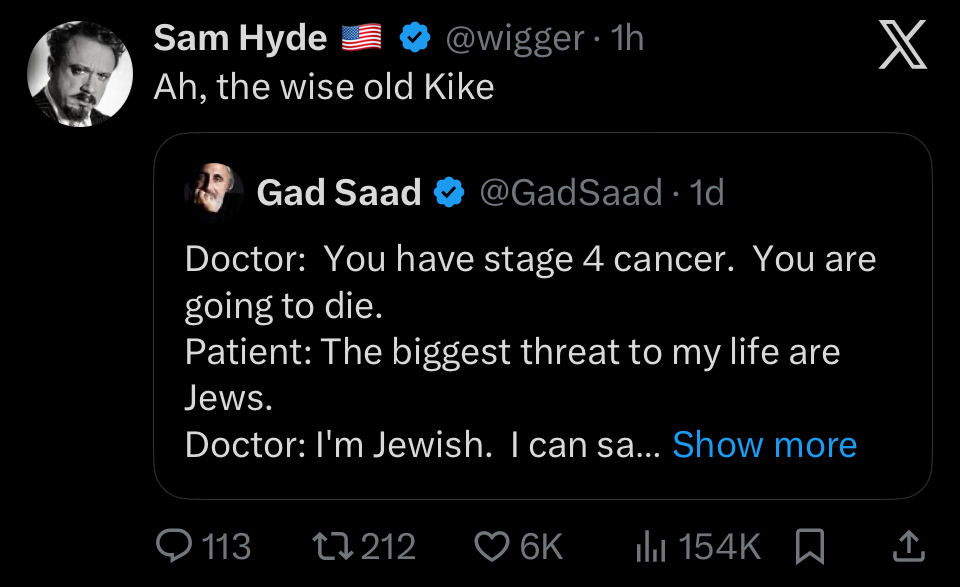
Task: Click the reply speech bubble icon
Action: (175, 546)
